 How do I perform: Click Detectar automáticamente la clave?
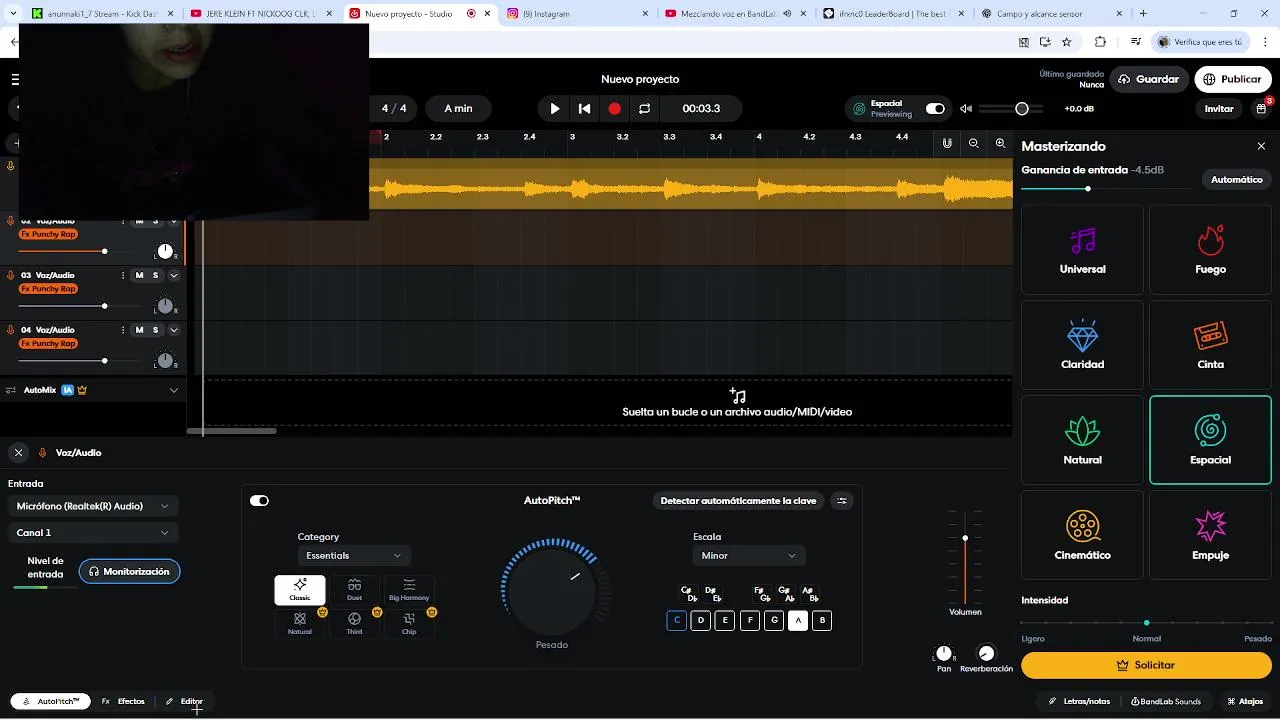click(x=738, y=501)
